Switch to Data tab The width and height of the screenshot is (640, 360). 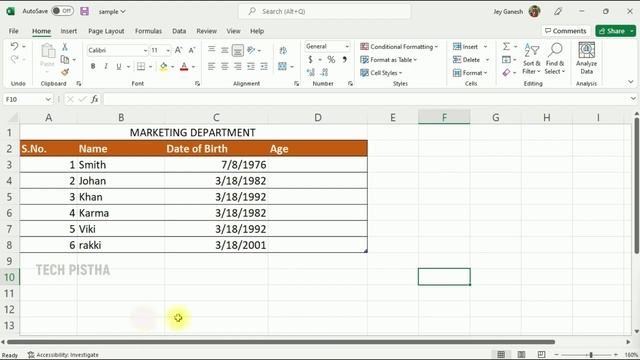179,31
